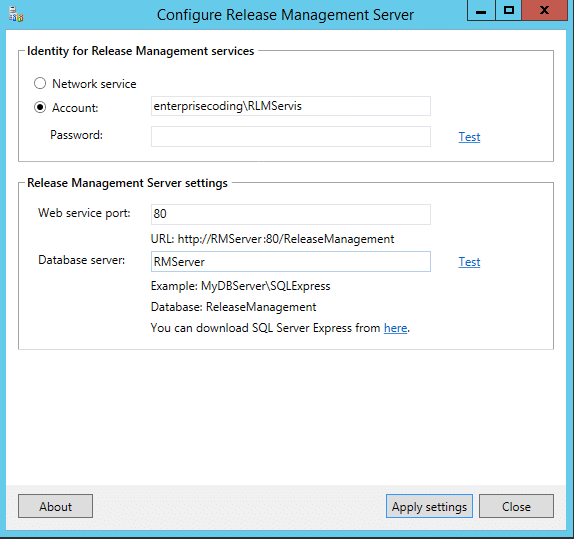Focus the Account field containing enterprisecoding\RLMServis

pos(291,106)
